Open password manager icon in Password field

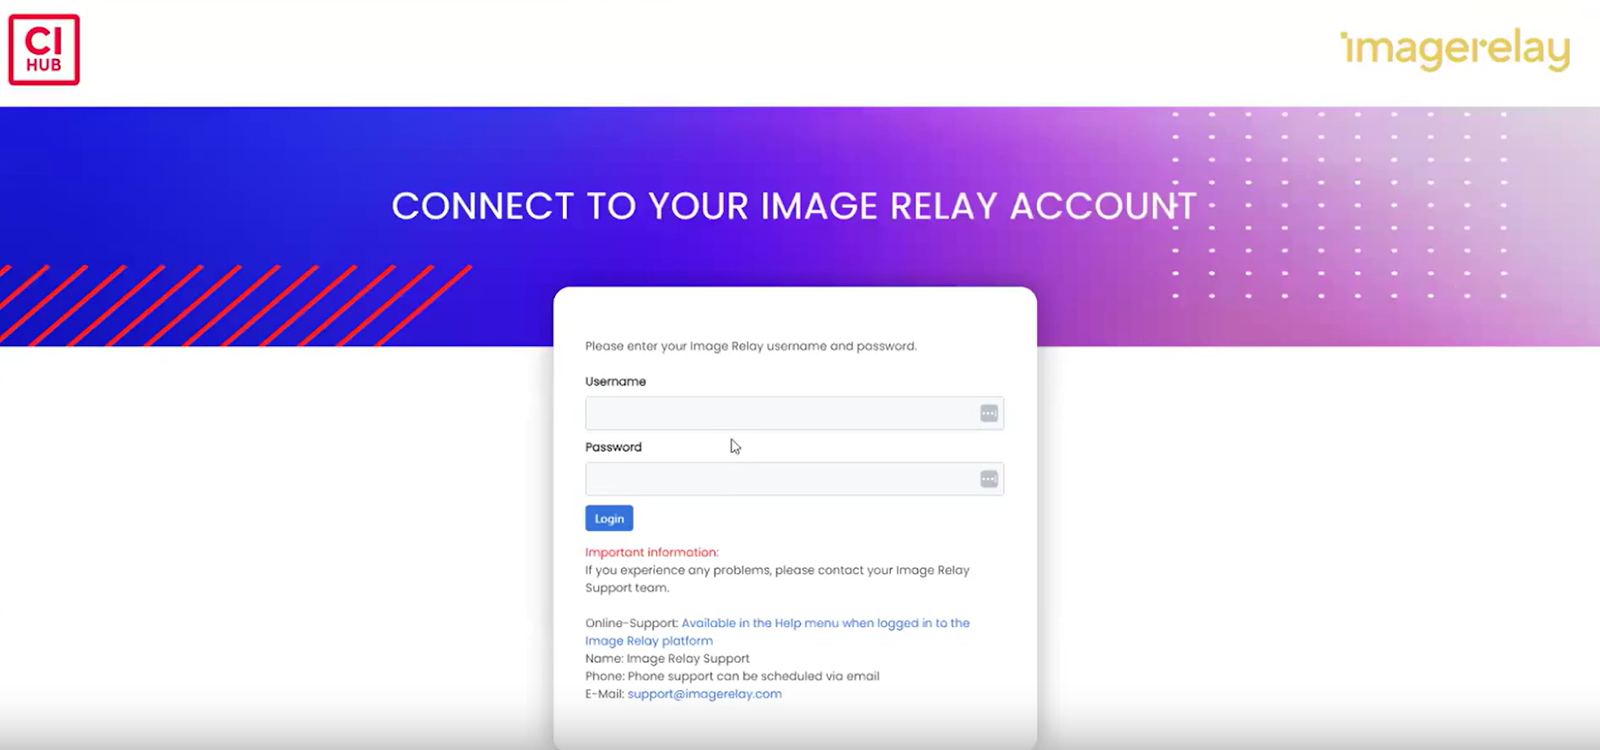pyautogui.click(x=989, y=480)
